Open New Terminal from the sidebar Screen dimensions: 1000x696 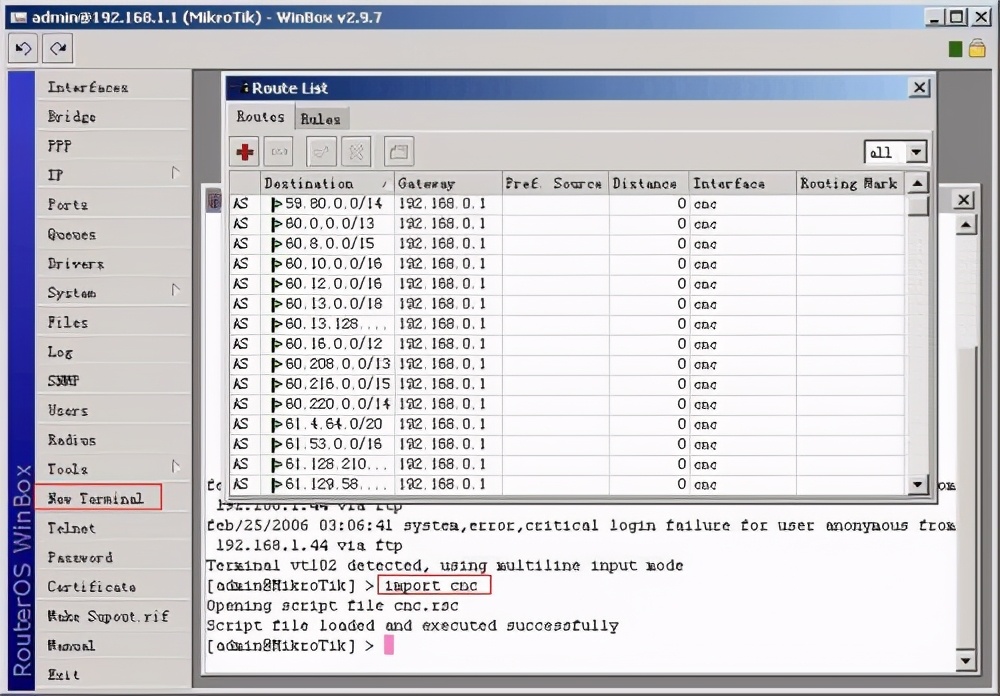coord(96,498)
